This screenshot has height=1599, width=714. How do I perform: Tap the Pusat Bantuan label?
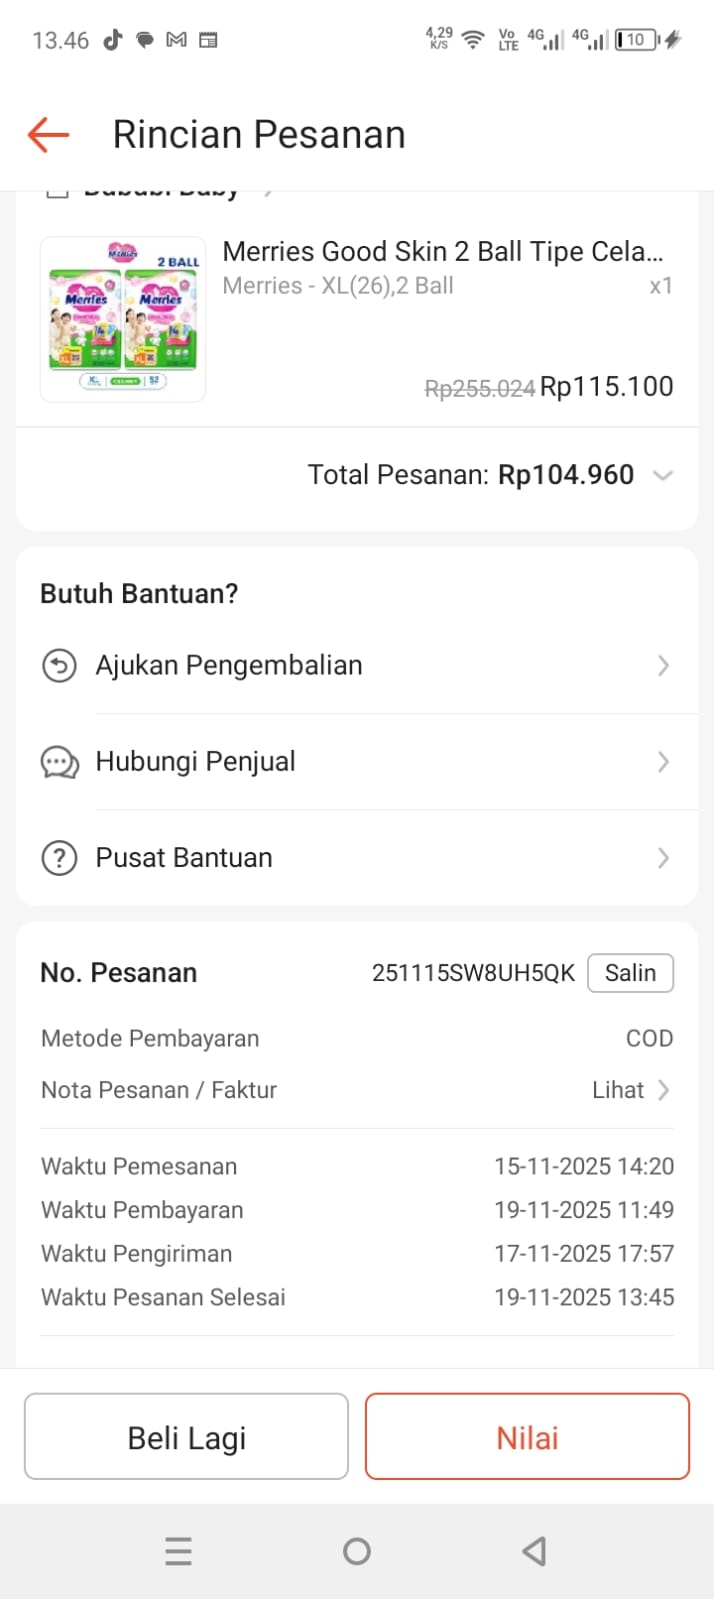tap(184, 858)
